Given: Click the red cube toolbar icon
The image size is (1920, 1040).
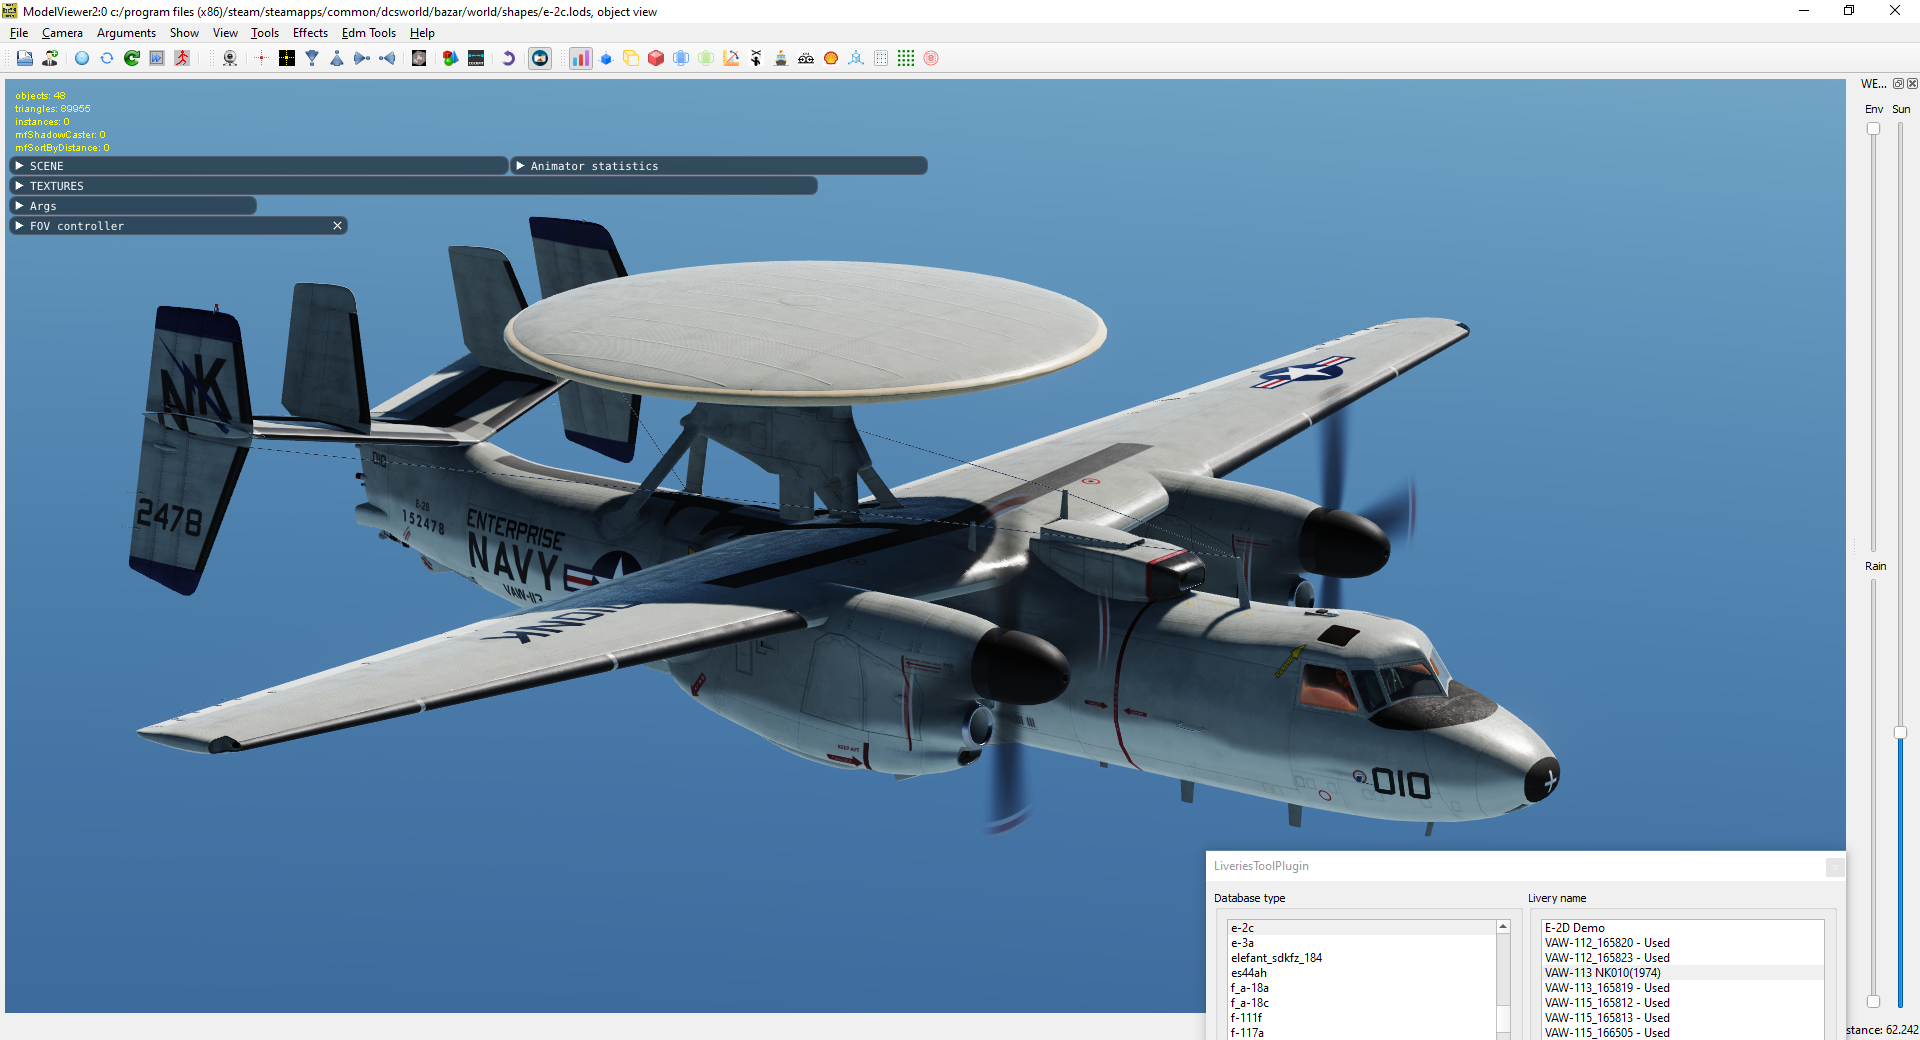Looking at the screenshot, I should coord(656,58).
